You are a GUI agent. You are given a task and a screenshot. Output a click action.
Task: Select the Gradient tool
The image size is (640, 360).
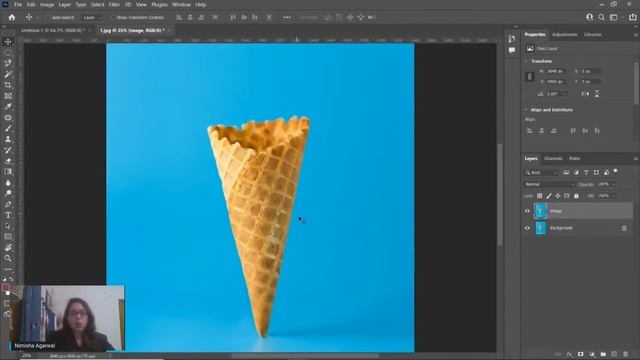[8, 172]
